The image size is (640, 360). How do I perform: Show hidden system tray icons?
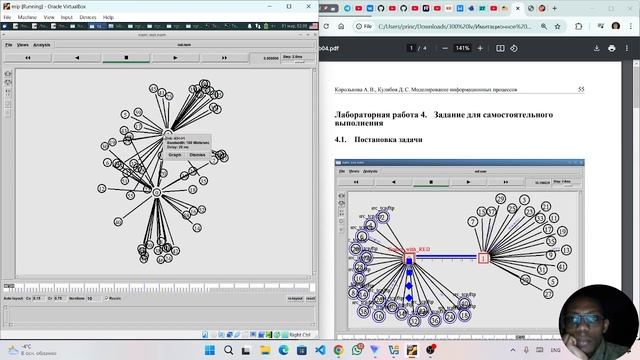tap(513, 350)
